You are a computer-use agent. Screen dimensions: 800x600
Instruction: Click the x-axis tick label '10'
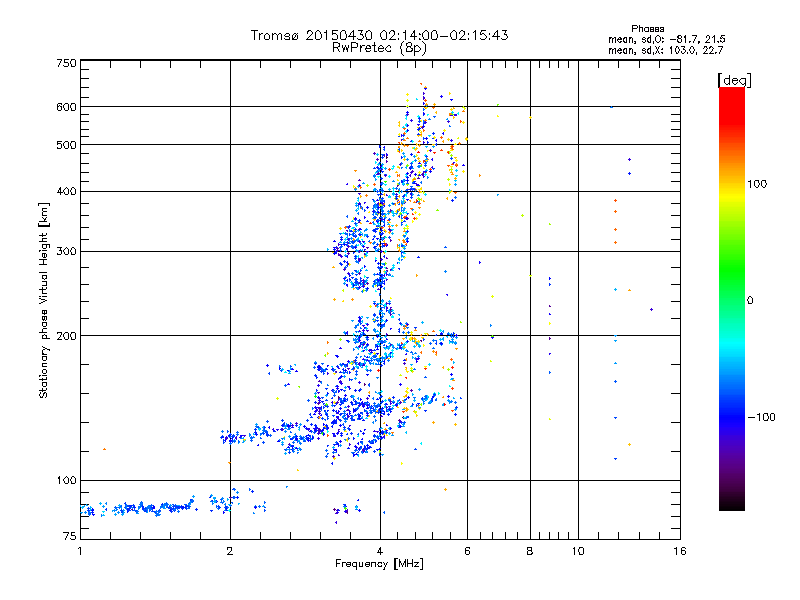point(578,551)
